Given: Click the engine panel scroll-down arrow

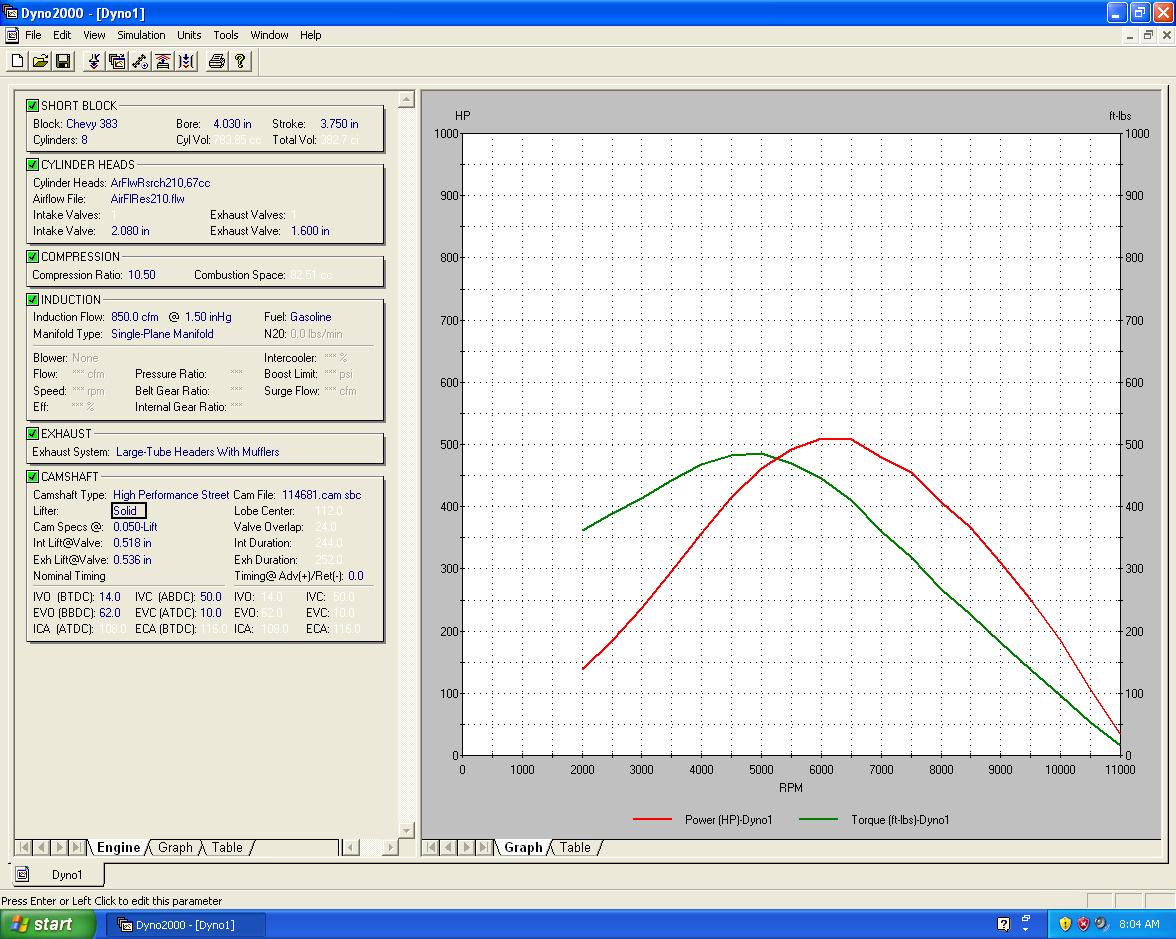Looking at the screenshot, I should click(406, 830).
